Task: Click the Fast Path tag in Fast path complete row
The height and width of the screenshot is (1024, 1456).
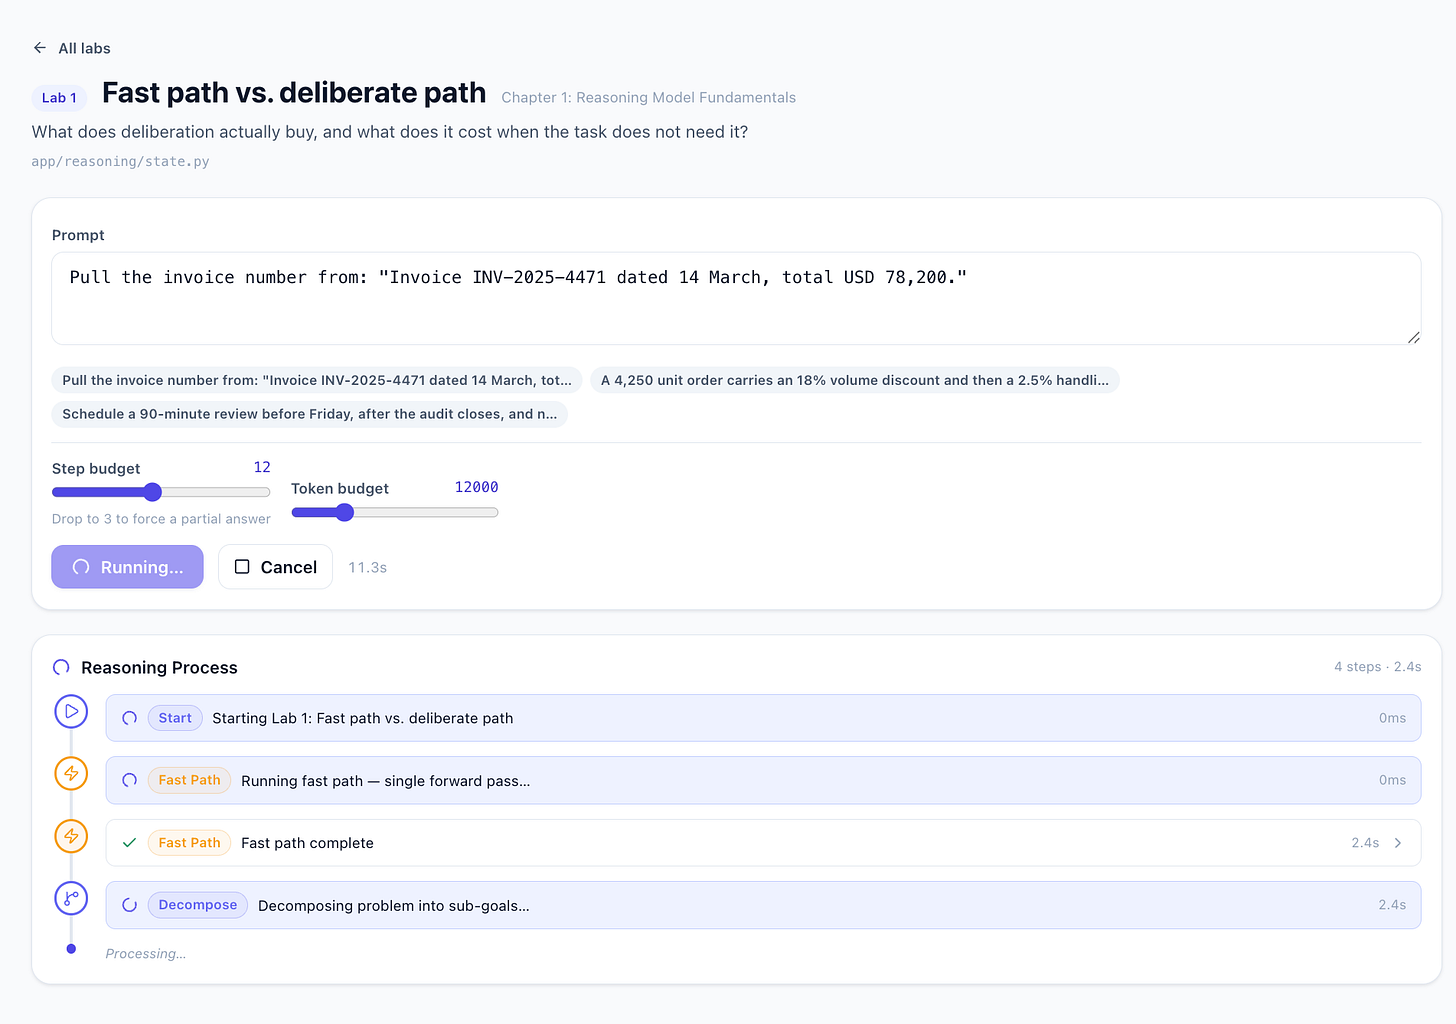Action: pos(189,843)
